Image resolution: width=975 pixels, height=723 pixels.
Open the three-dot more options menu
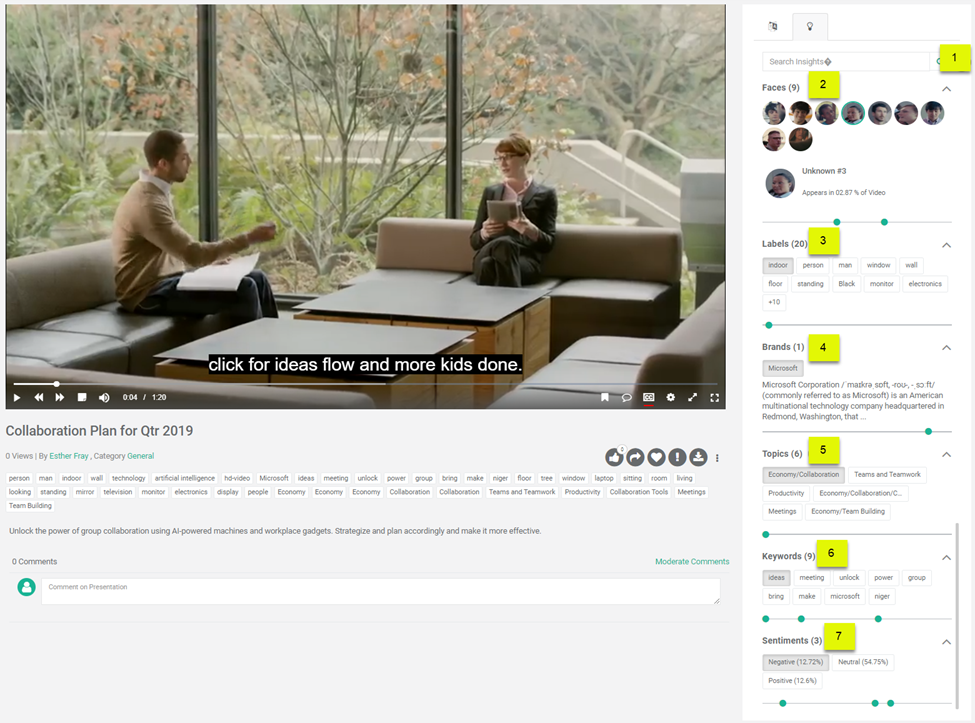[x=717, y=458]
